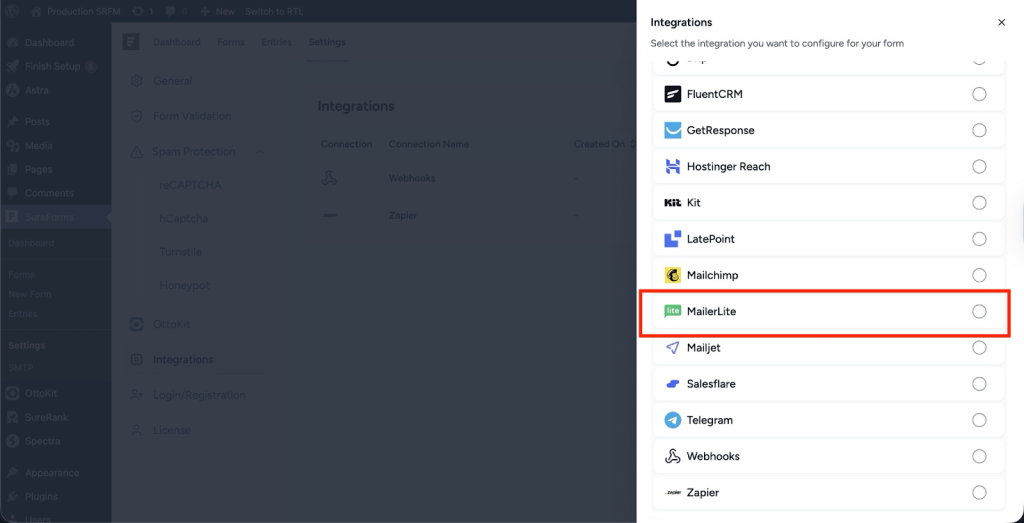Choose the Telegram radio option

point(979,420)
